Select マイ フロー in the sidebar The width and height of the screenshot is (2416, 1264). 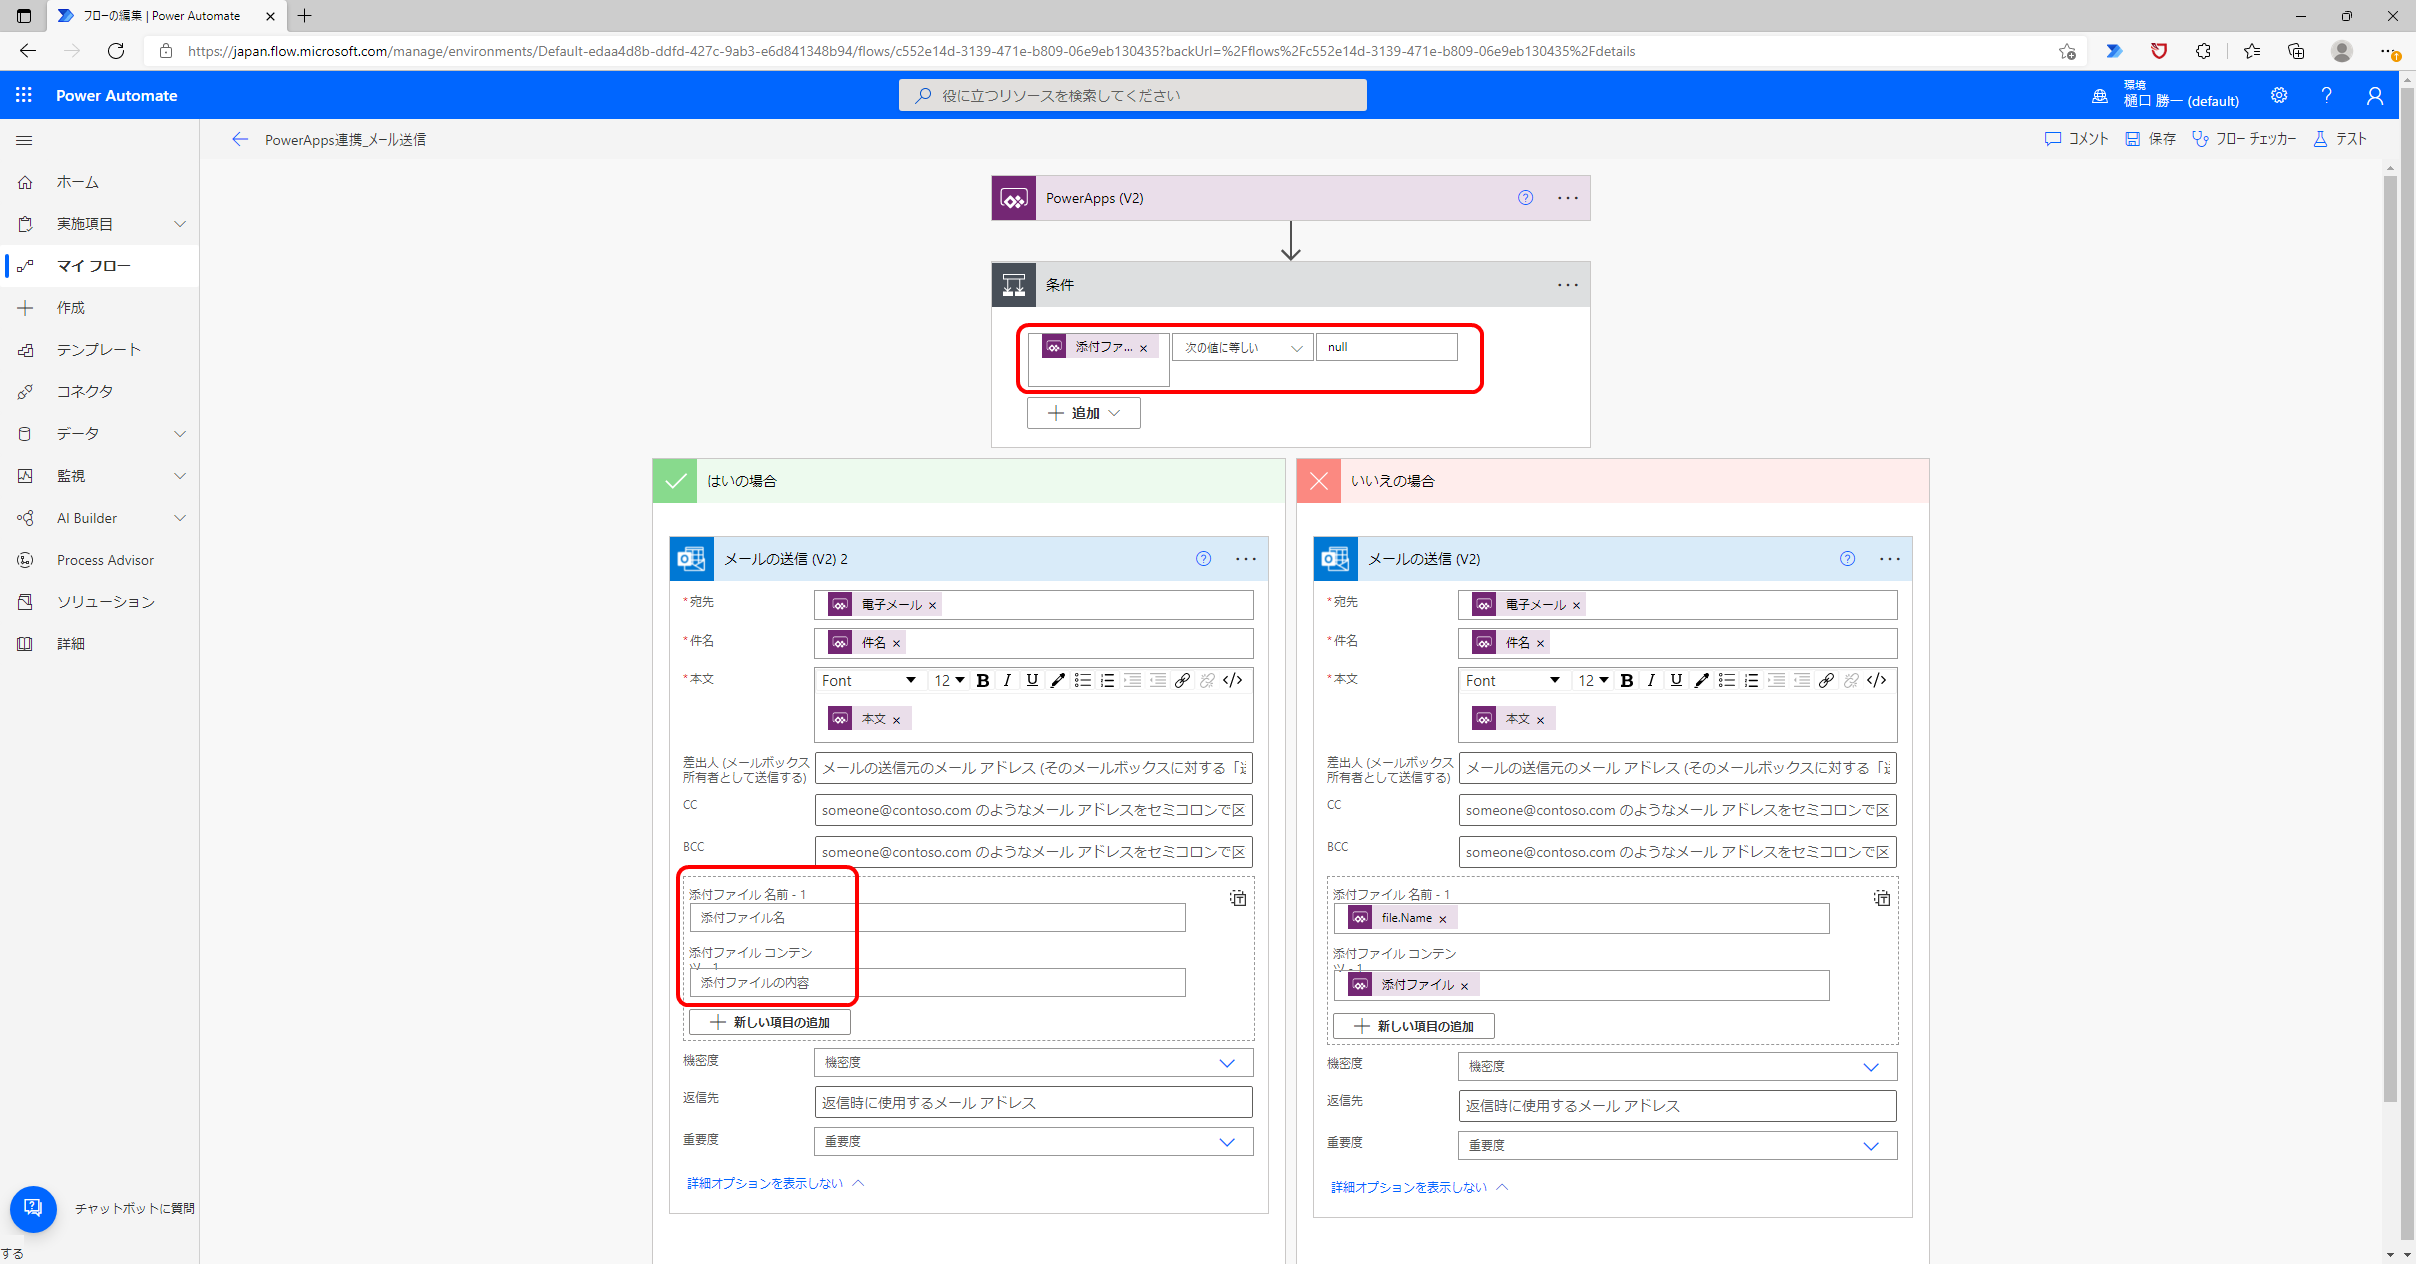100,266
